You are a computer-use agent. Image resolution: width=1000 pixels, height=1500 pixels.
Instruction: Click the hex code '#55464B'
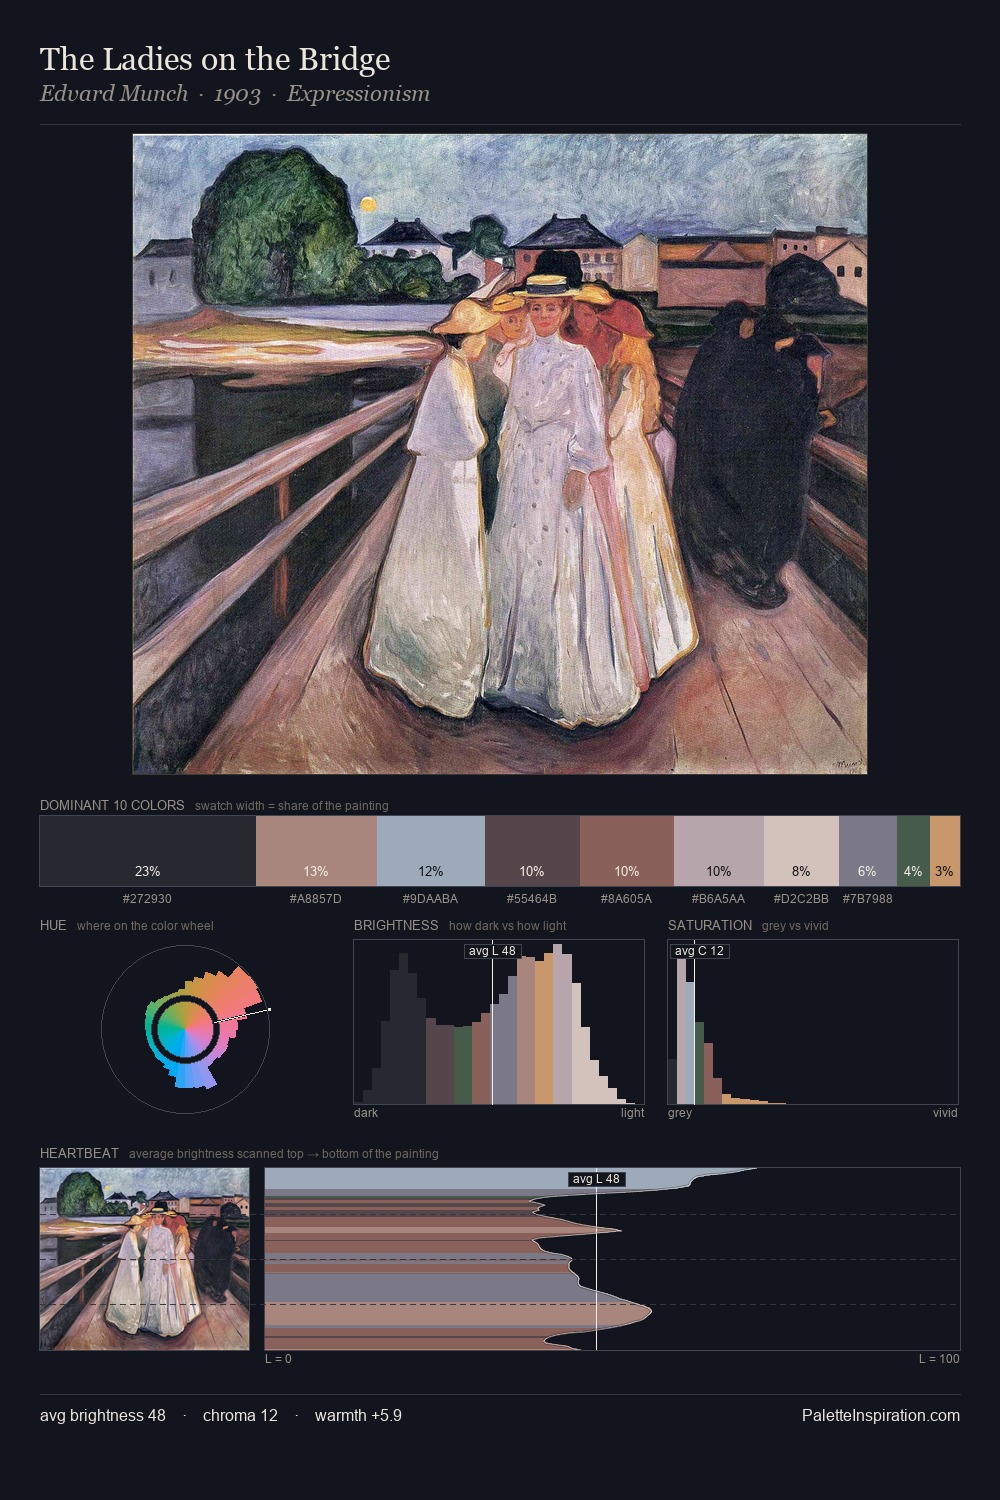(532, 899)
